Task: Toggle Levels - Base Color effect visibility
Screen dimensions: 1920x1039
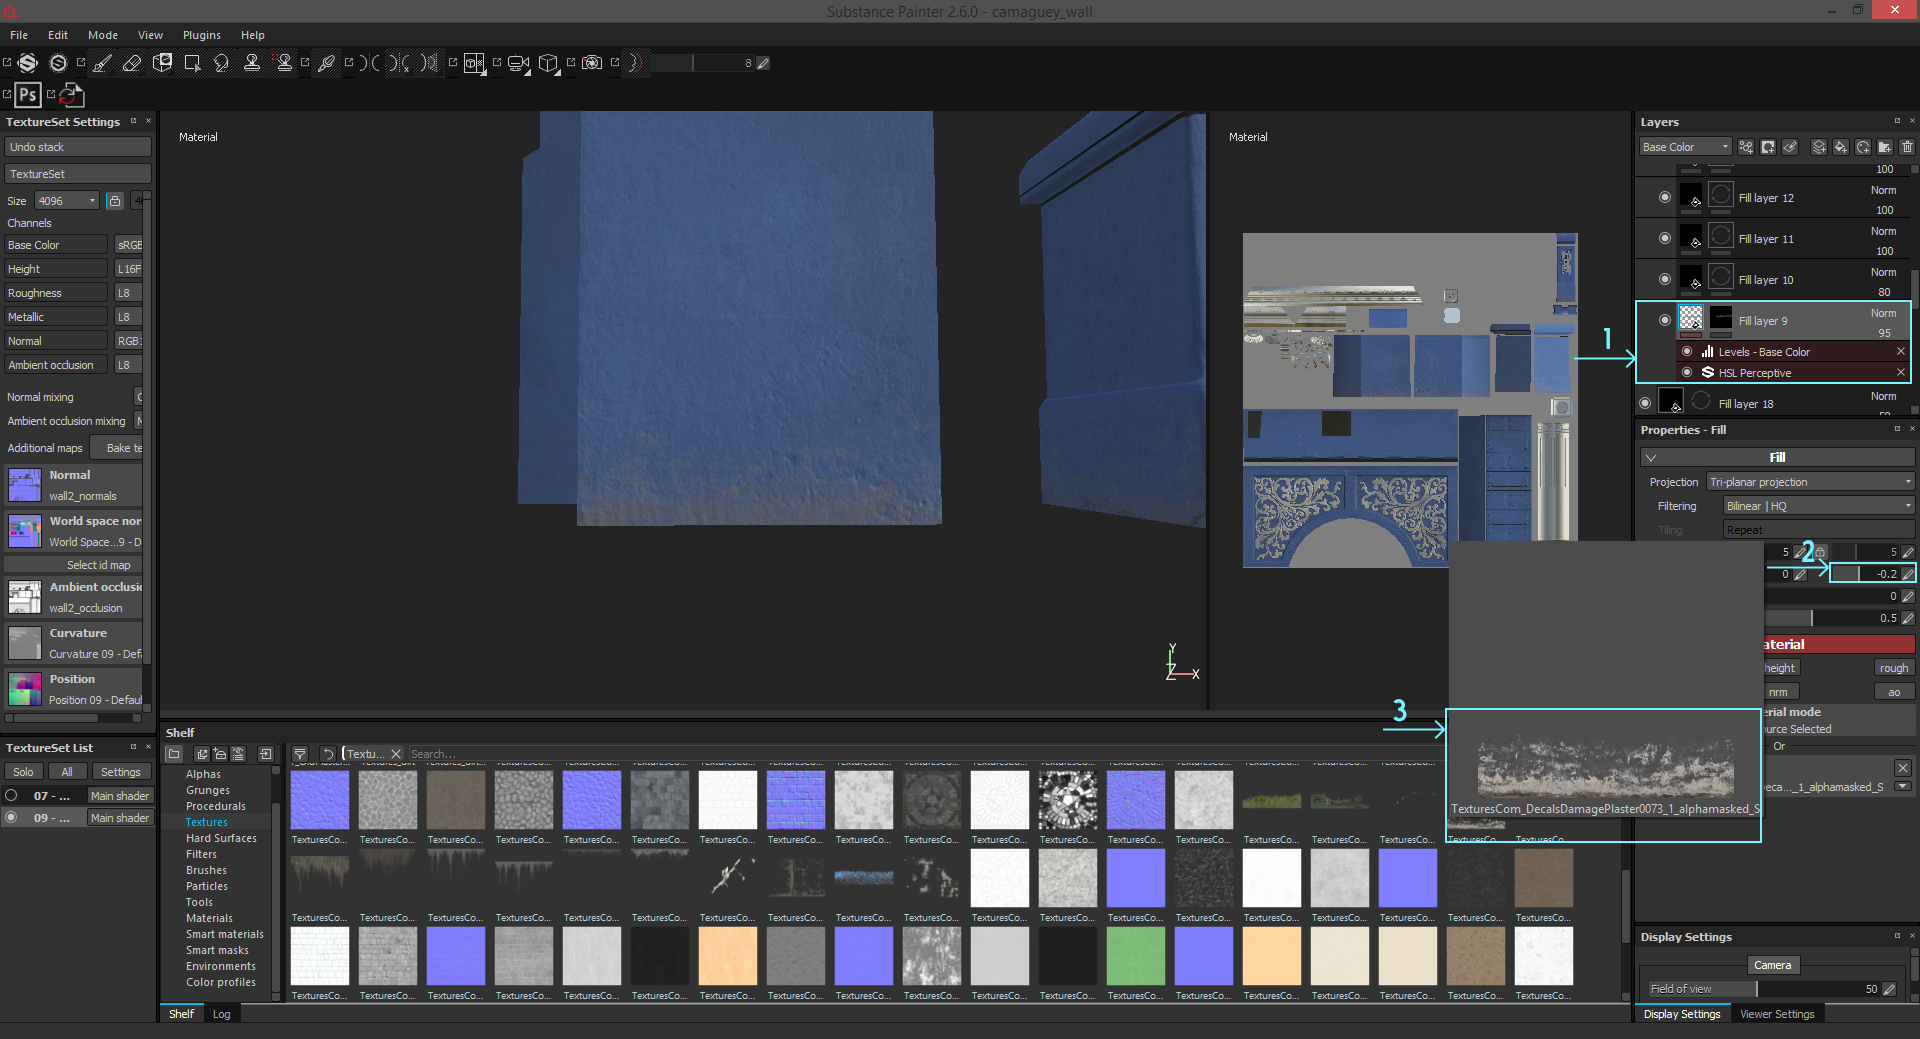Action: coord(1688,352)
